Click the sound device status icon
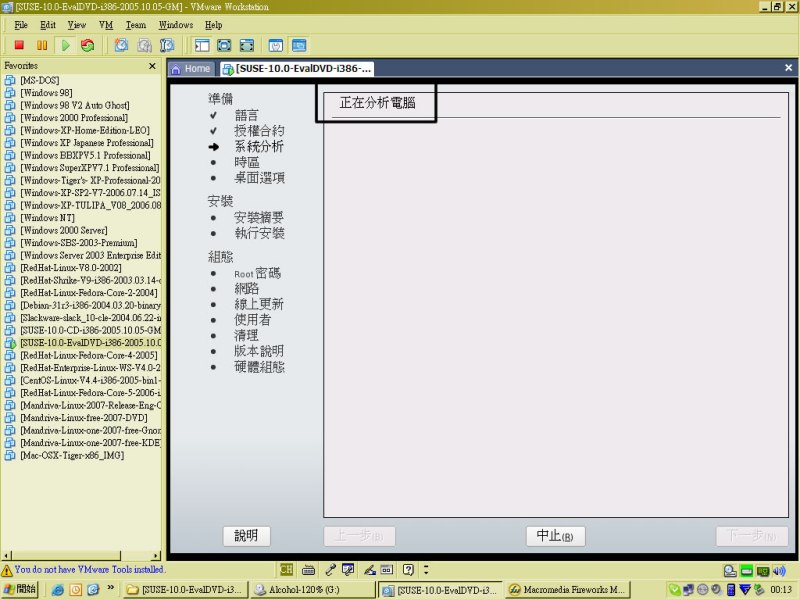 [x=780, y=571]
